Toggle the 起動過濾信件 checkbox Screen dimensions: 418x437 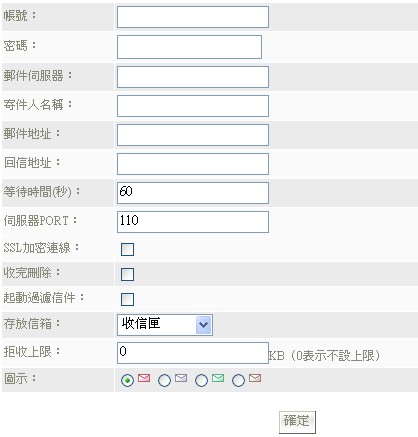127,299
